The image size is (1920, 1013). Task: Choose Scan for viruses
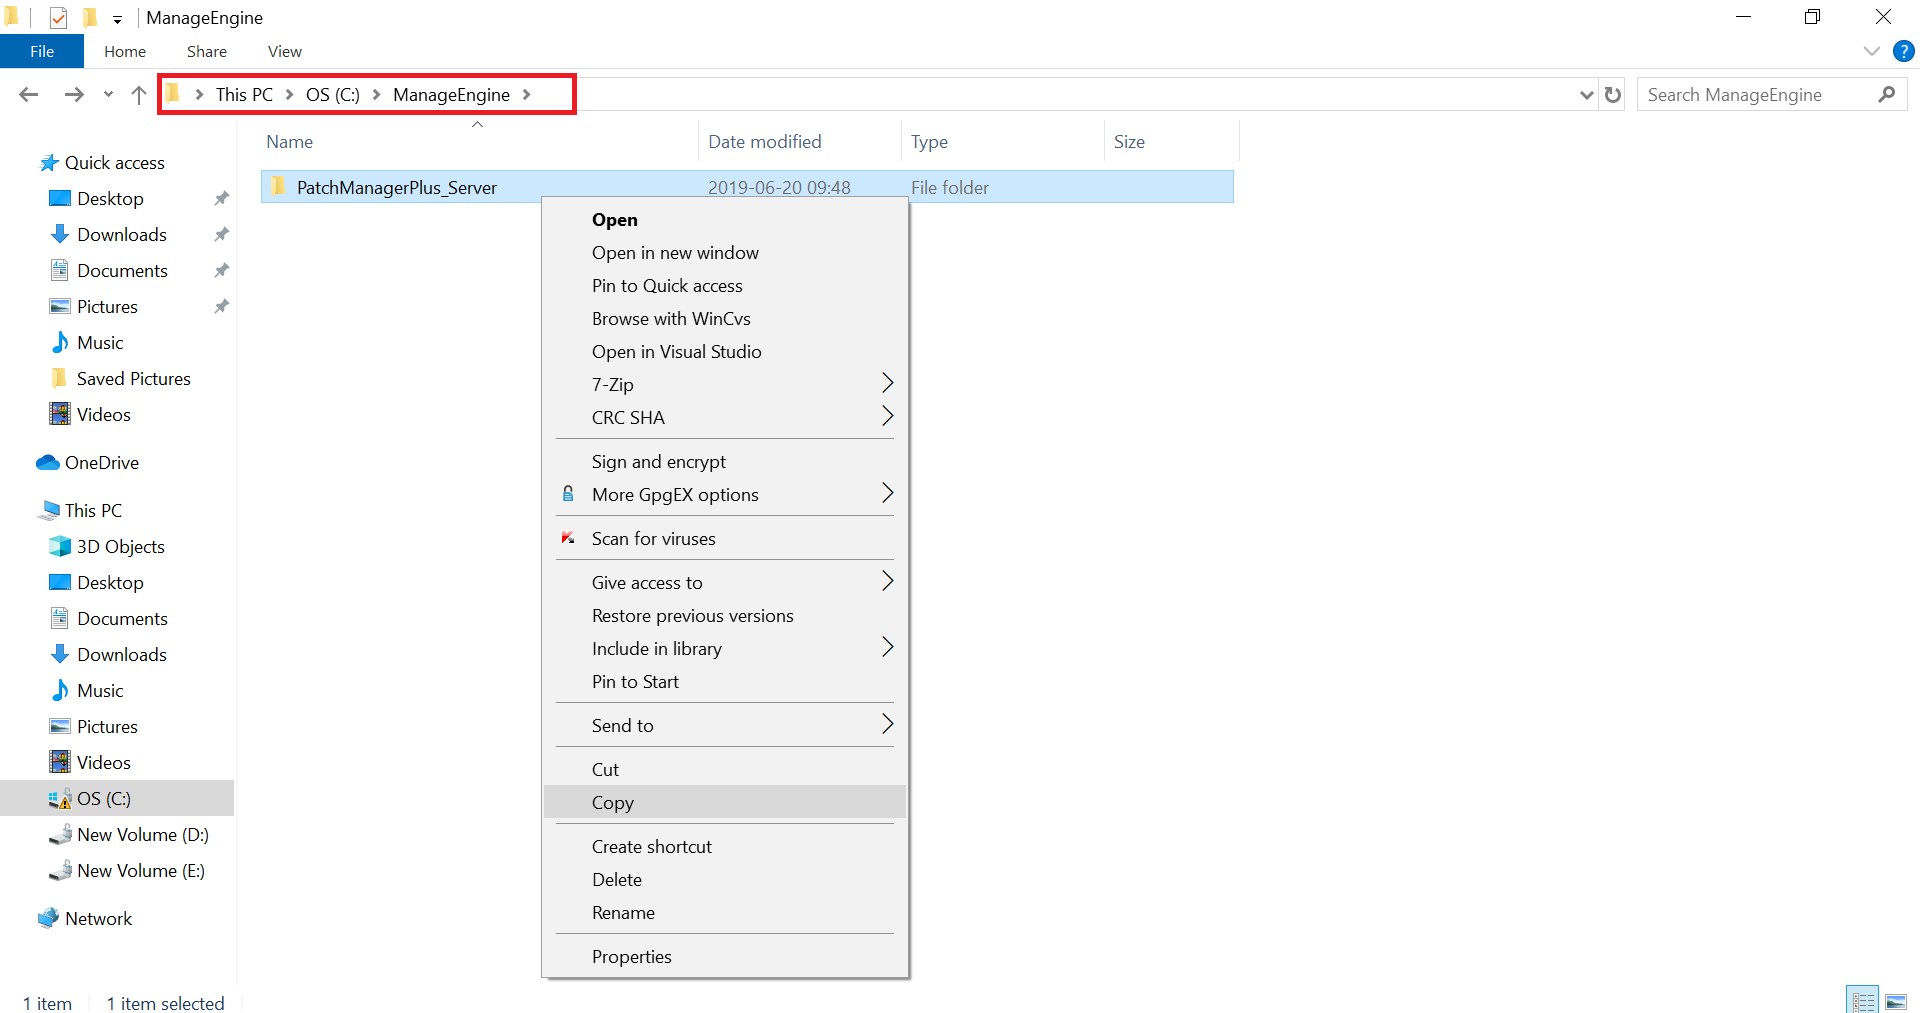click(x=725, y=539)
